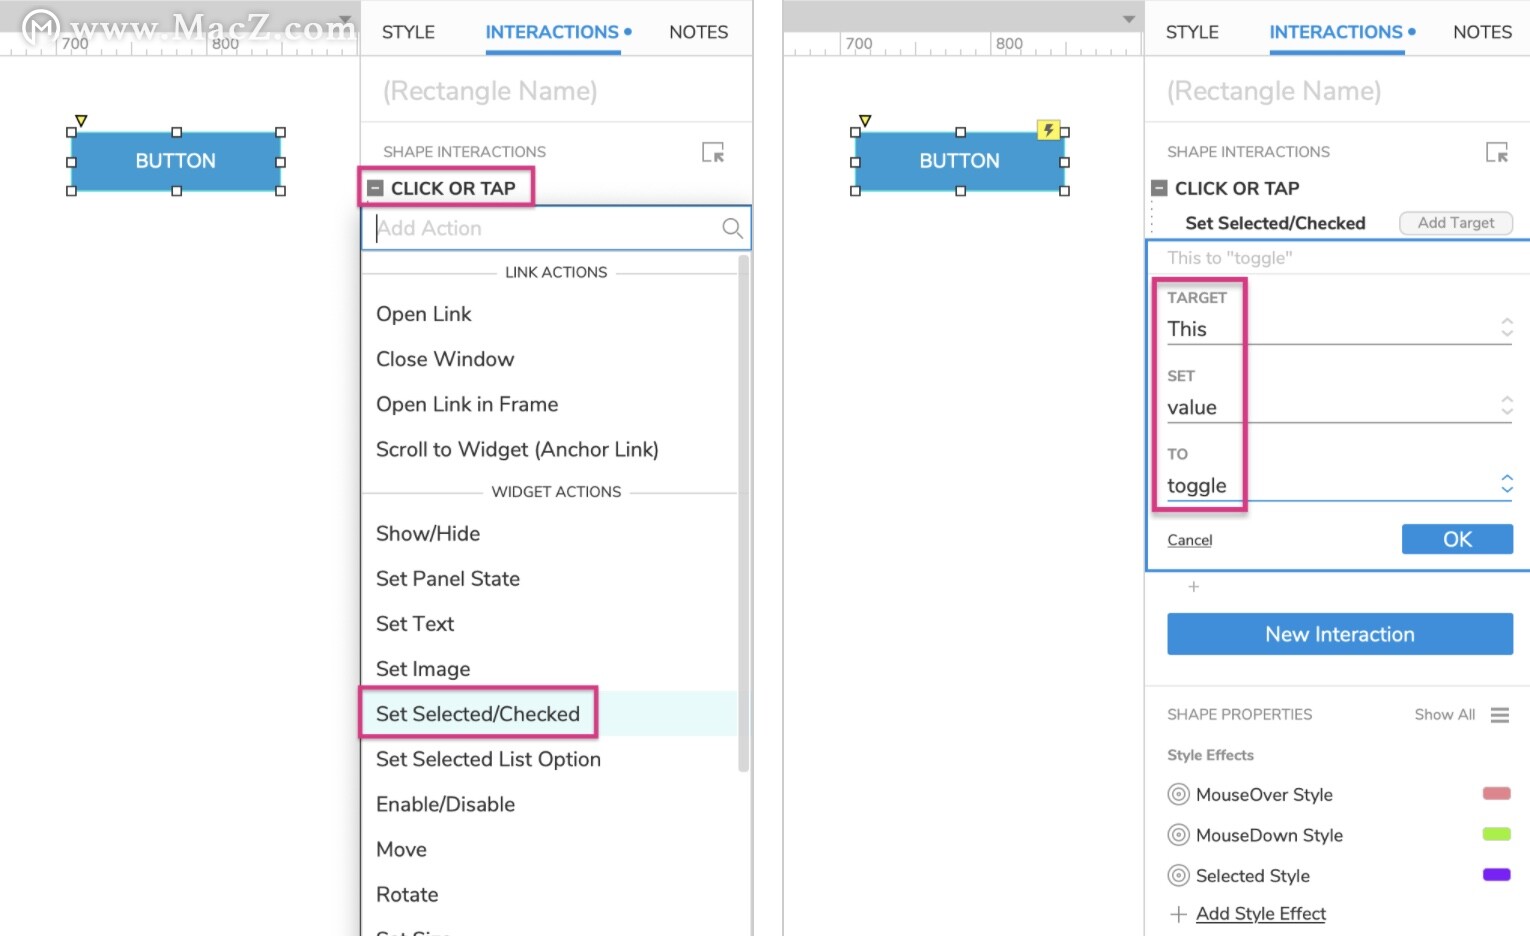Click the search magnifier in Add Action

point(732,228)
